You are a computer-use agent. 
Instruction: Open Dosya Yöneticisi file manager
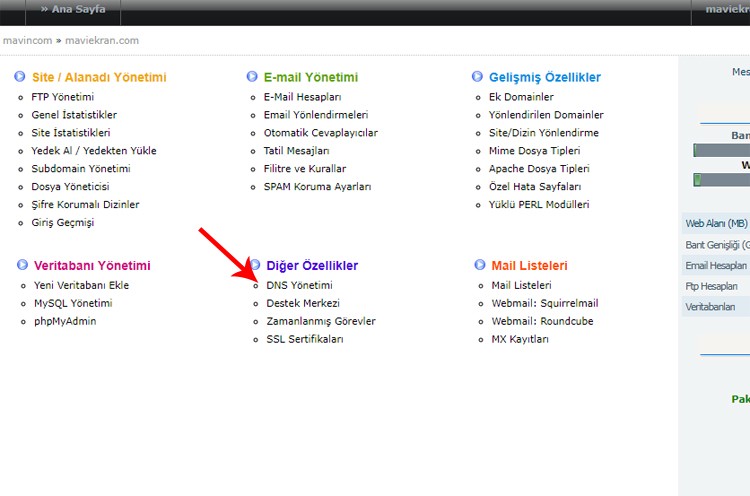70,186
